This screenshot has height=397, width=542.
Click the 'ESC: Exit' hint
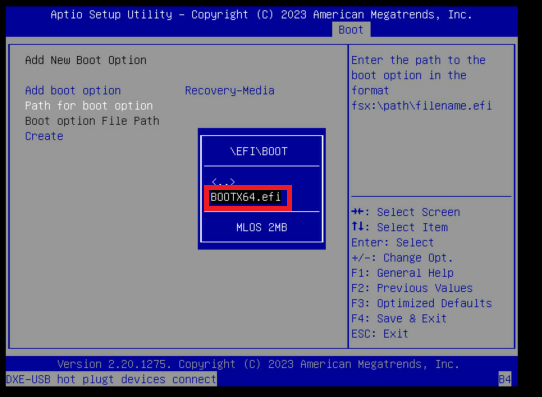[x=380, y=334]
